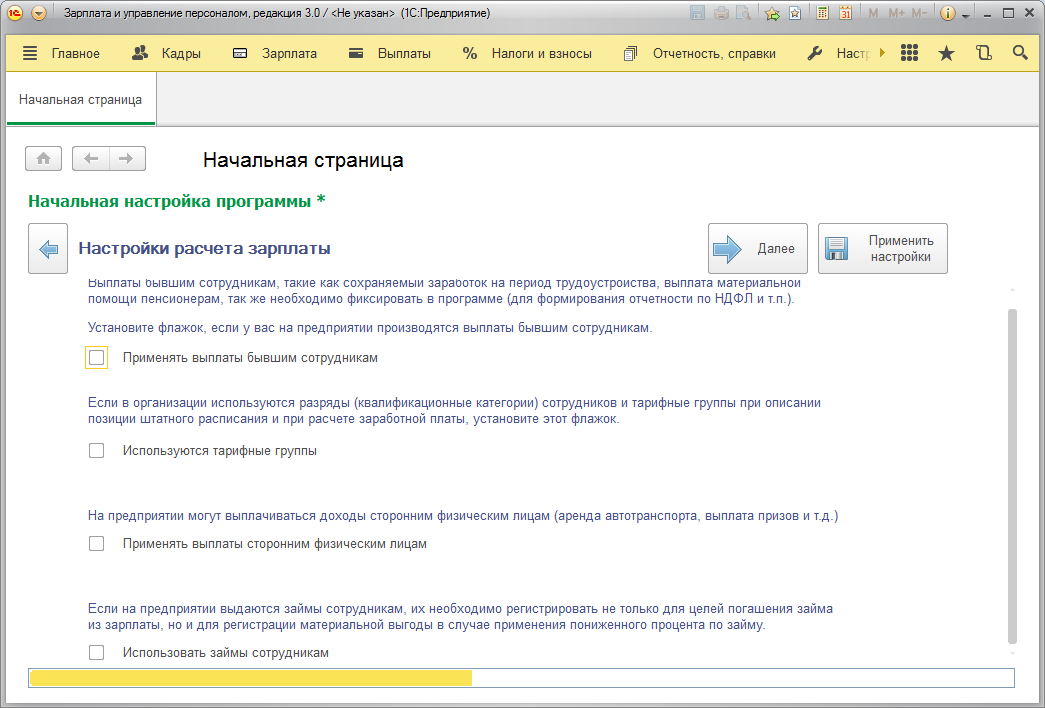This screenshot has width=1045, height=708.
Task: Click the add-to-favorites star icon with green arrow
Action: pyautogui.click(x=771, y=13)
